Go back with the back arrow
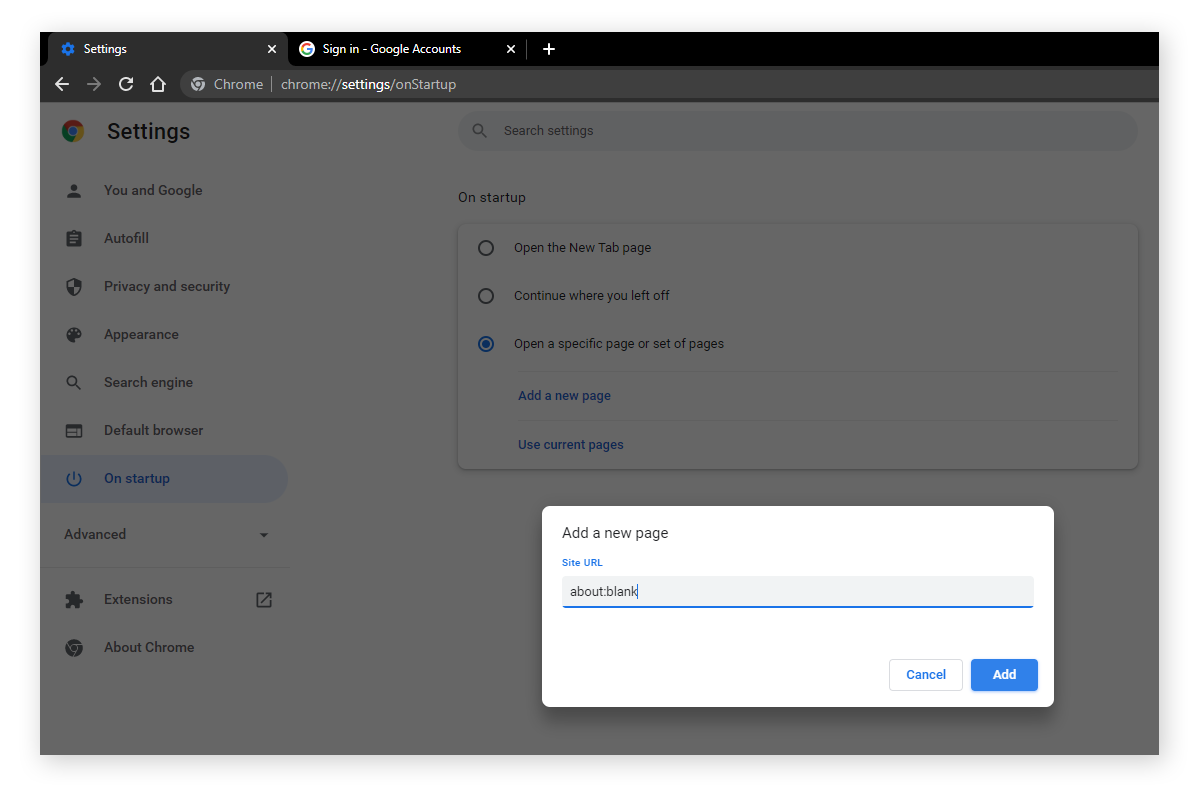1201x796 pixels. [x=62, y=84]
